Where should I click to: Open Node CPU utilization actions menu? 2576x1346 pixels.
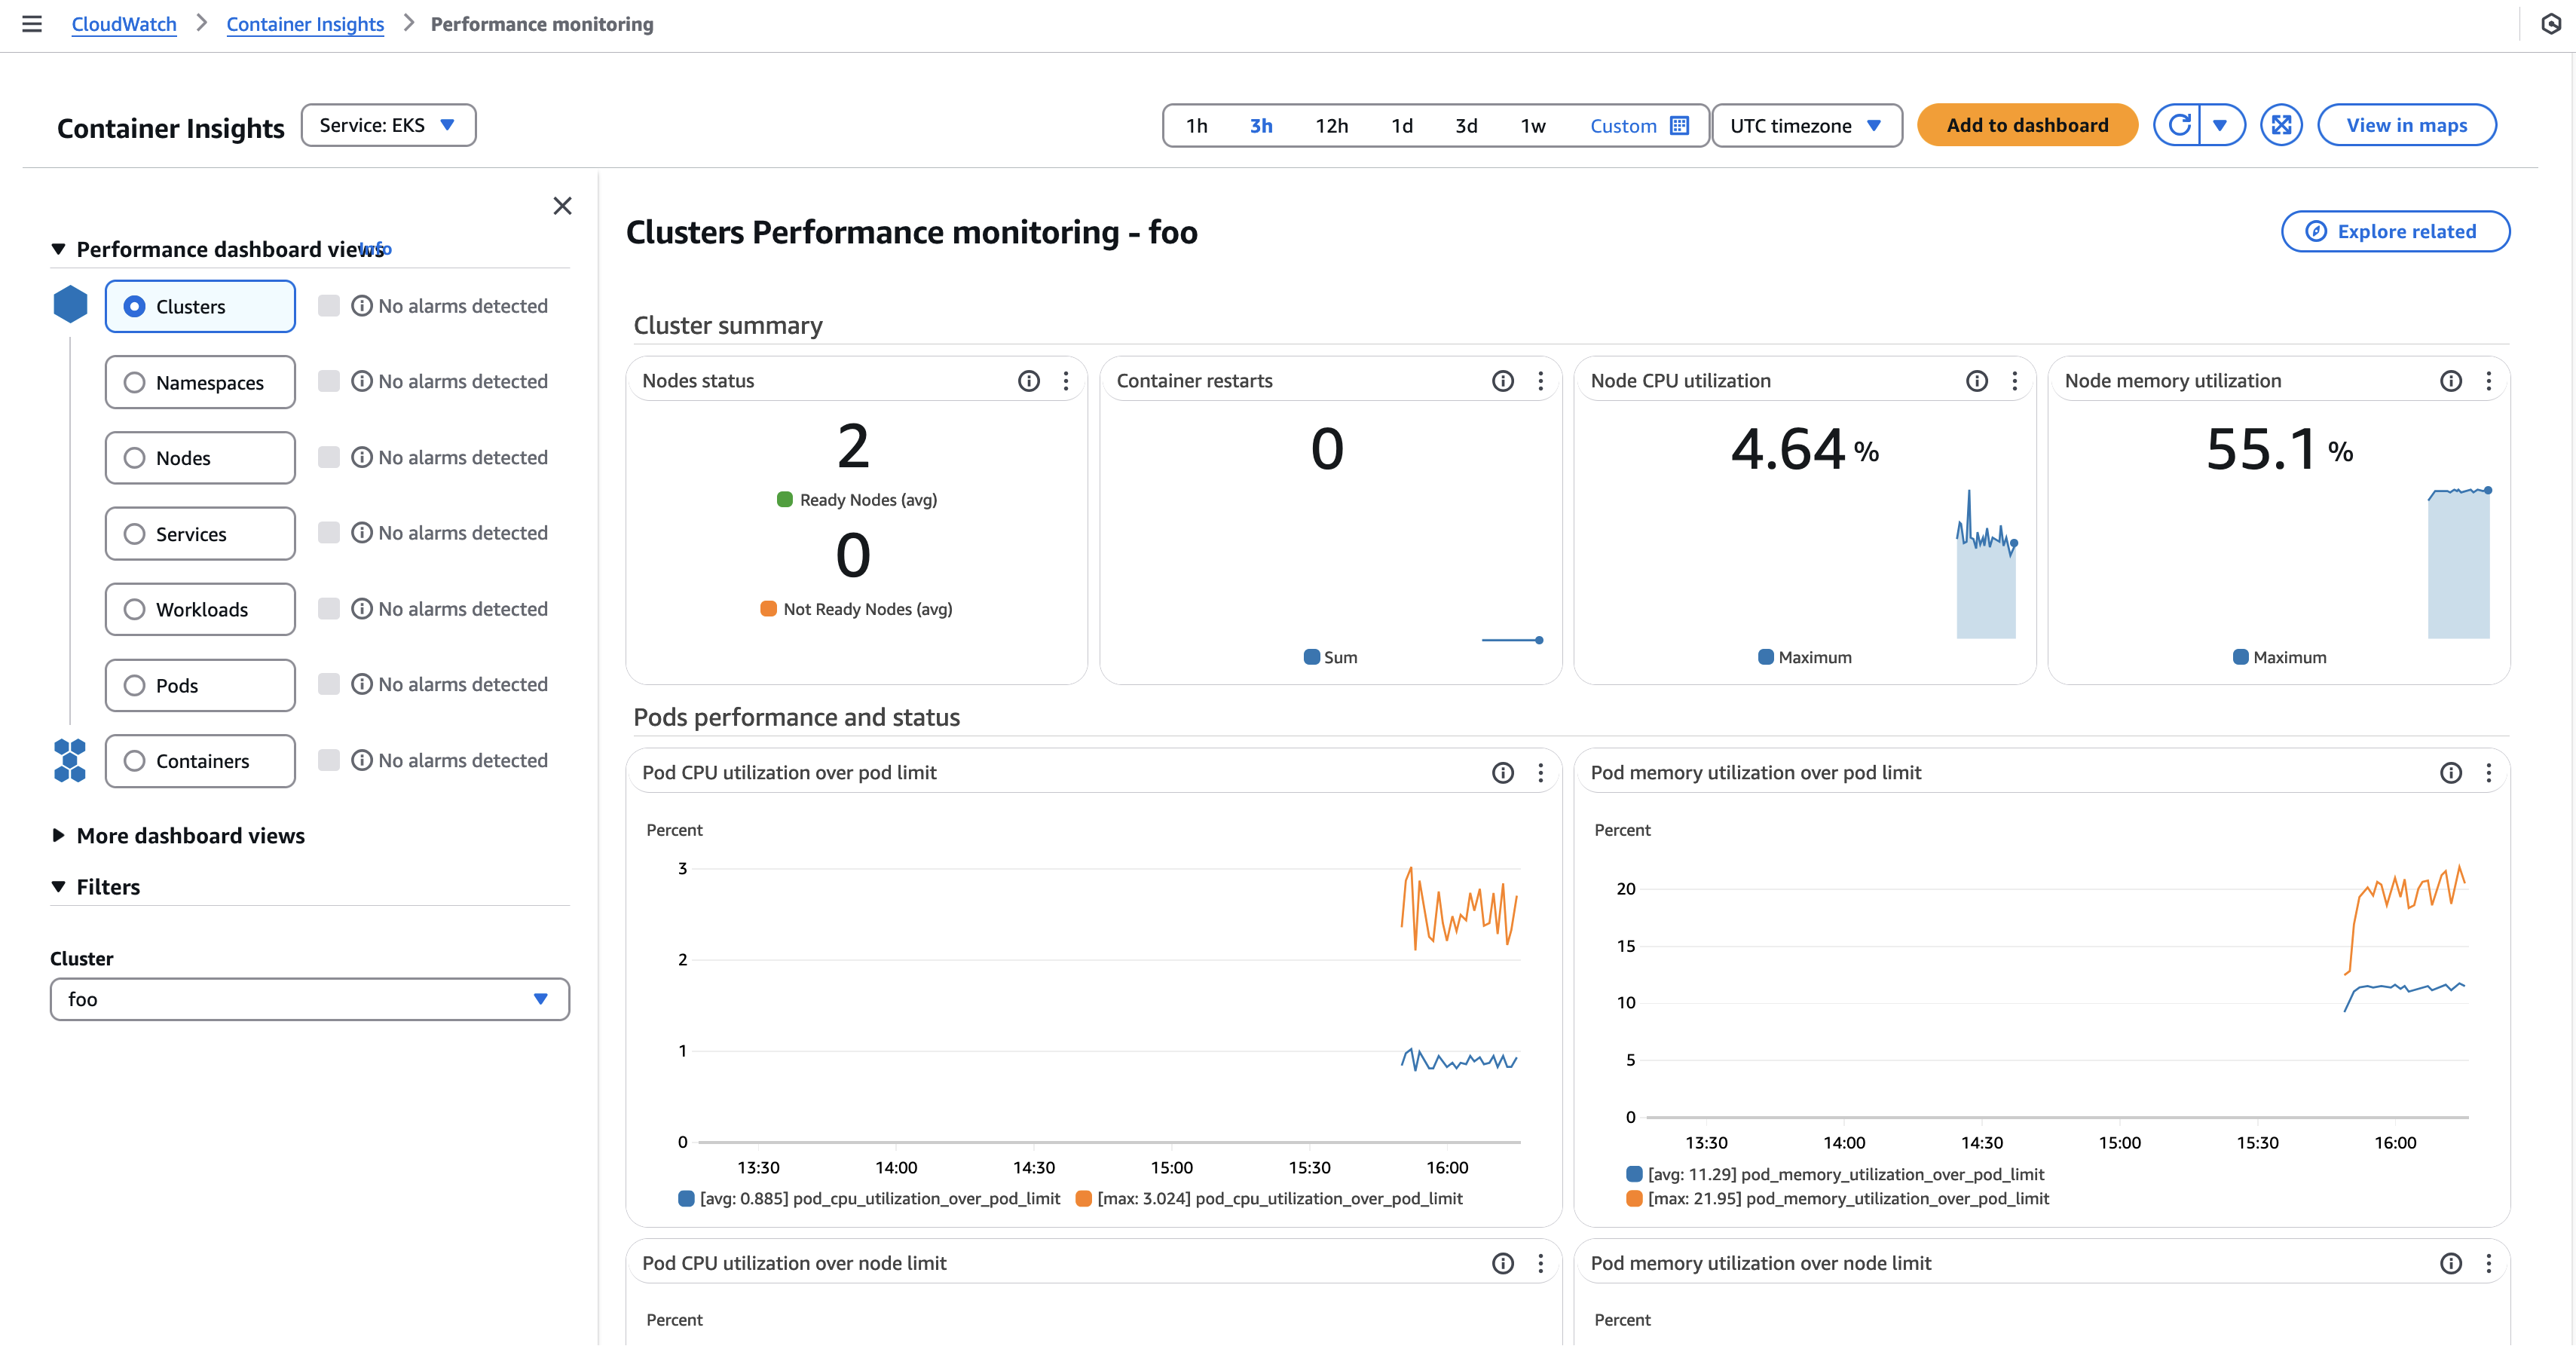[2014, 380]
